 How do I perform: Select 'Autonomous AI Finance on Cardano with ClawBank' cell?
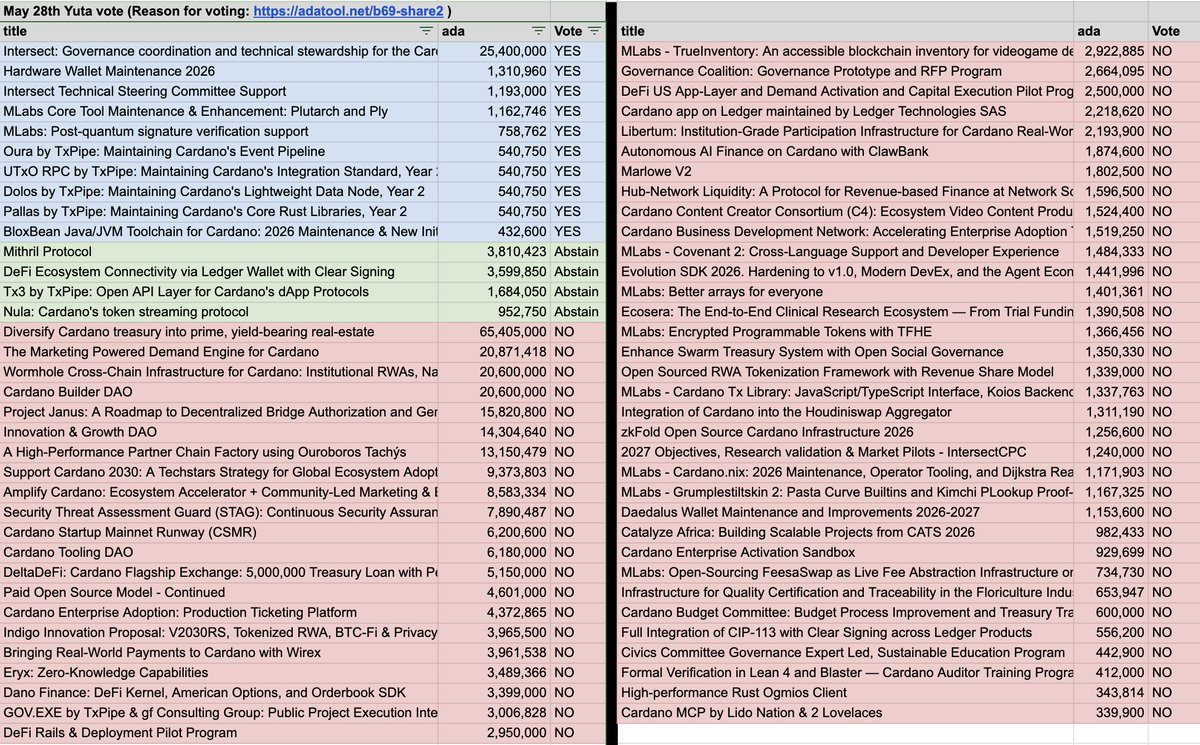click(848, 151)
